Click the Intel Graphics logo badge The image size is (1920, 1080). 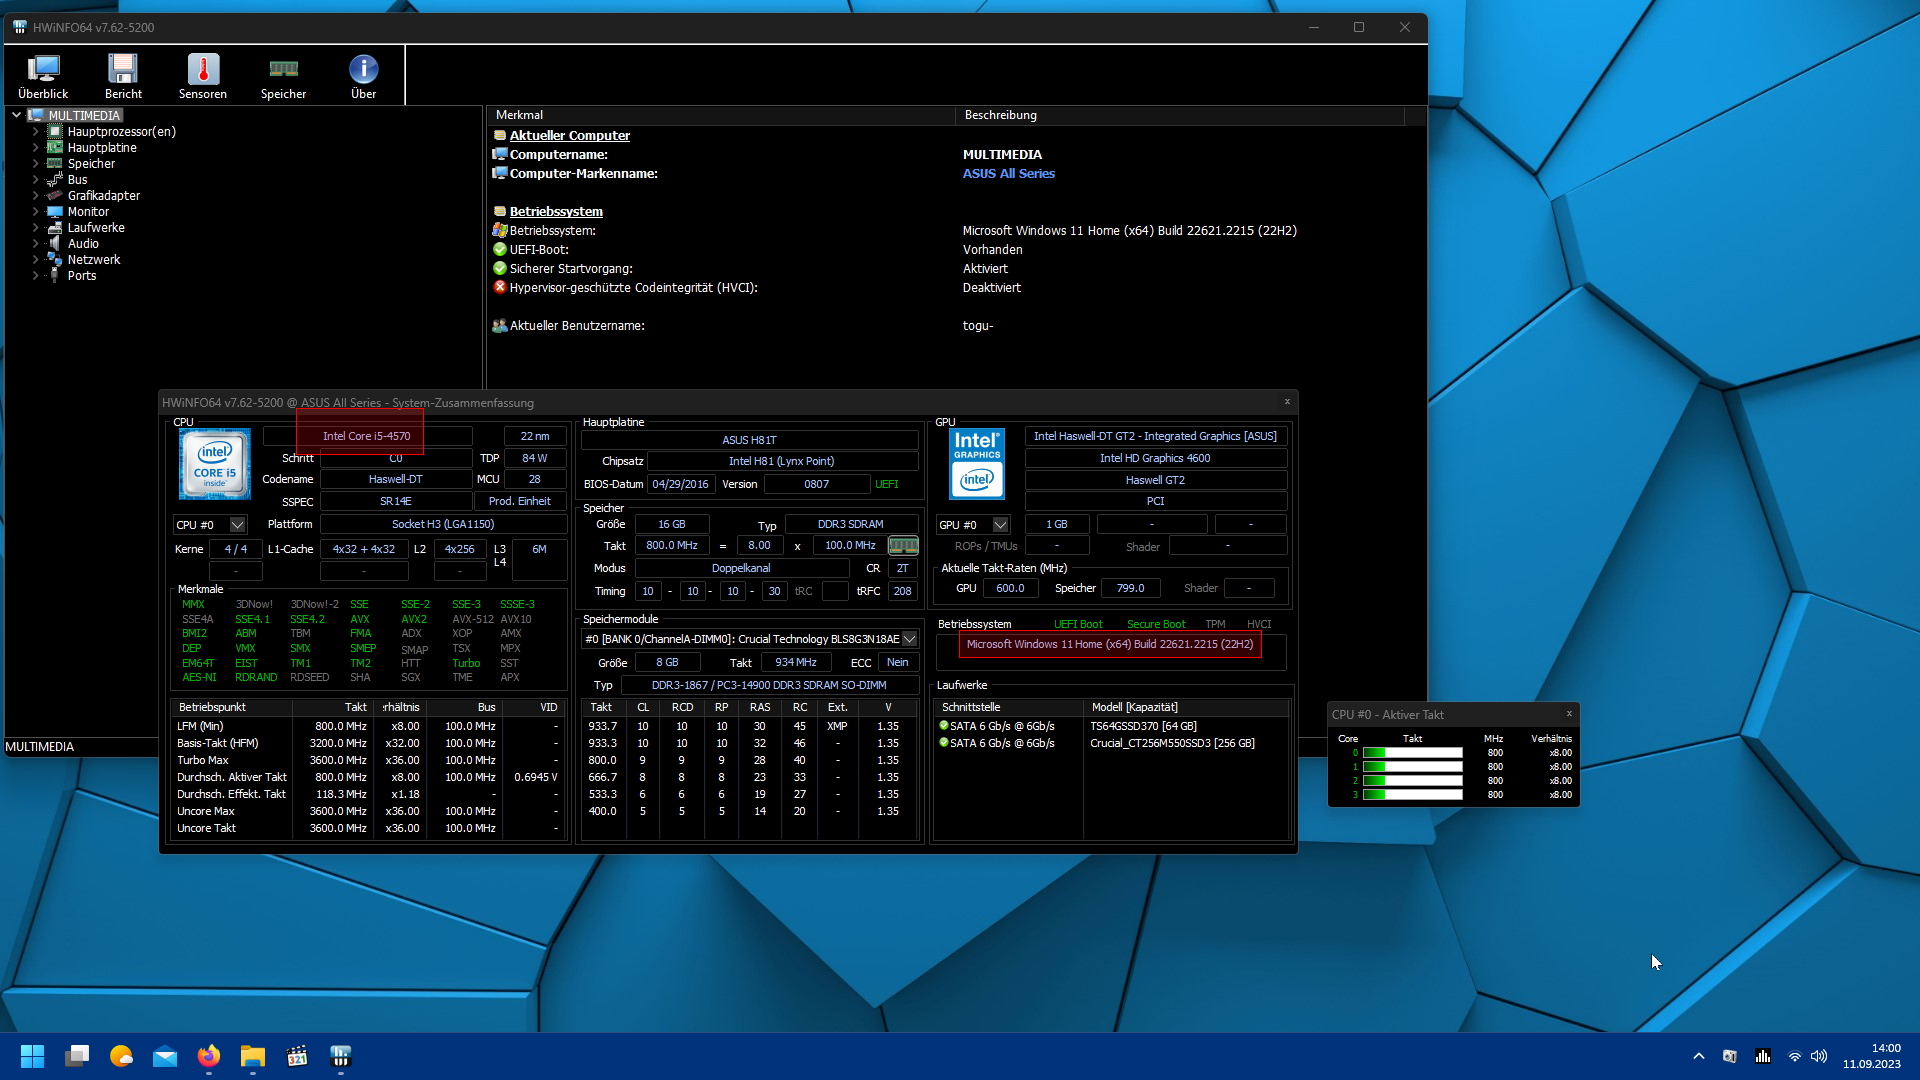coord(976,464)
